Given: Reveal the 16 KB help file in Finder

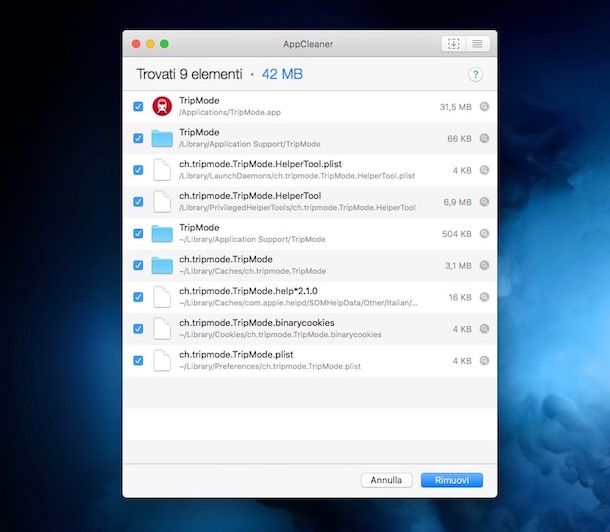Looking at the screenshot, I should (x=484, y=297).
